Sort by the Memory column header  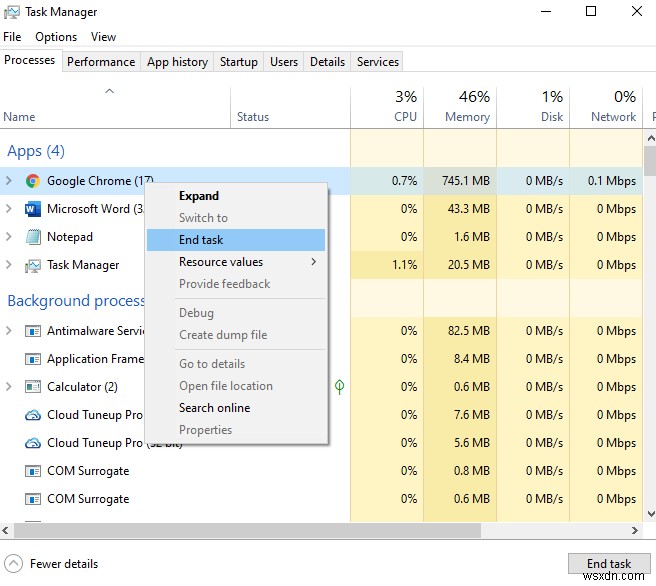point(460,107)
